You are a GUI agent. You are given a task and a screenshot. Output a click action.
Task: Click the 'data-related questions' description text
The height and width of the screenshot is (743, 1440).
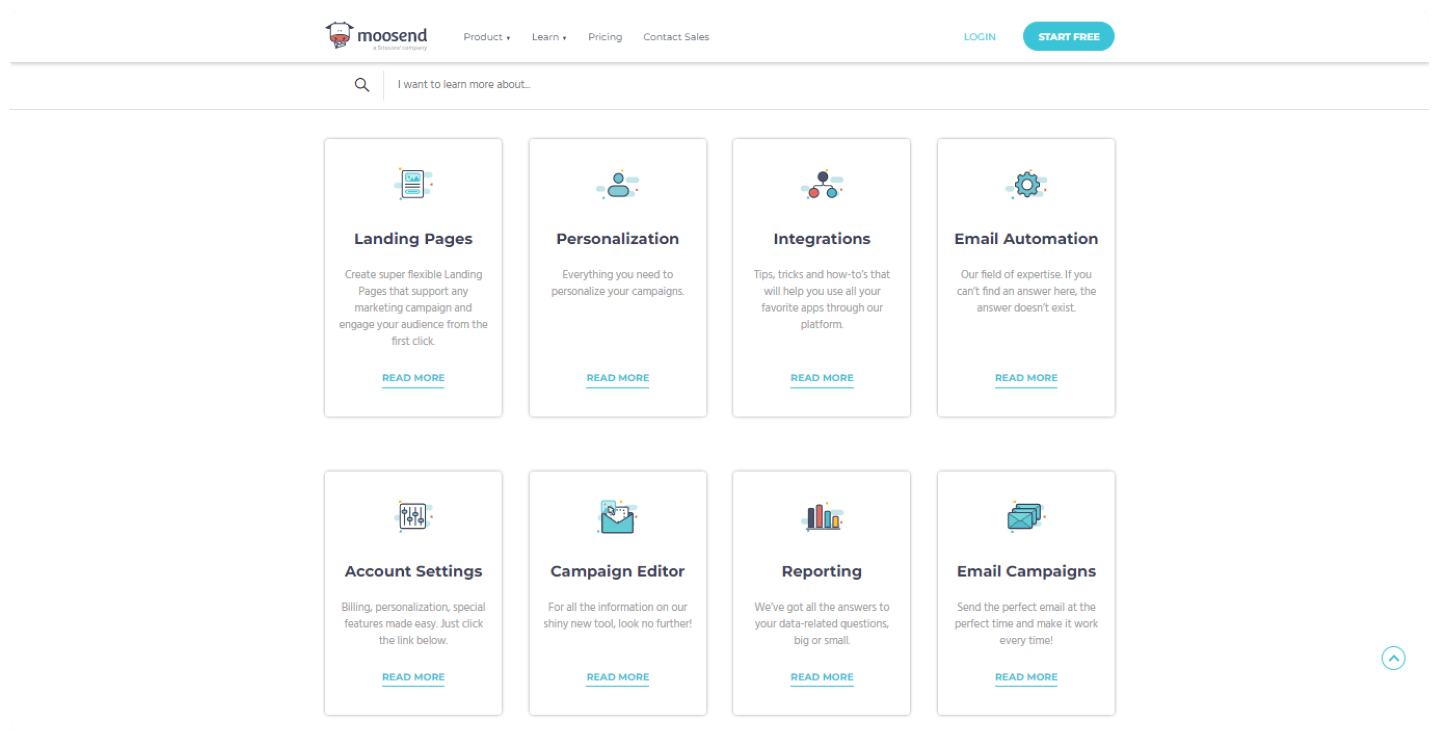pyautogui.click(x=822, y=624)
